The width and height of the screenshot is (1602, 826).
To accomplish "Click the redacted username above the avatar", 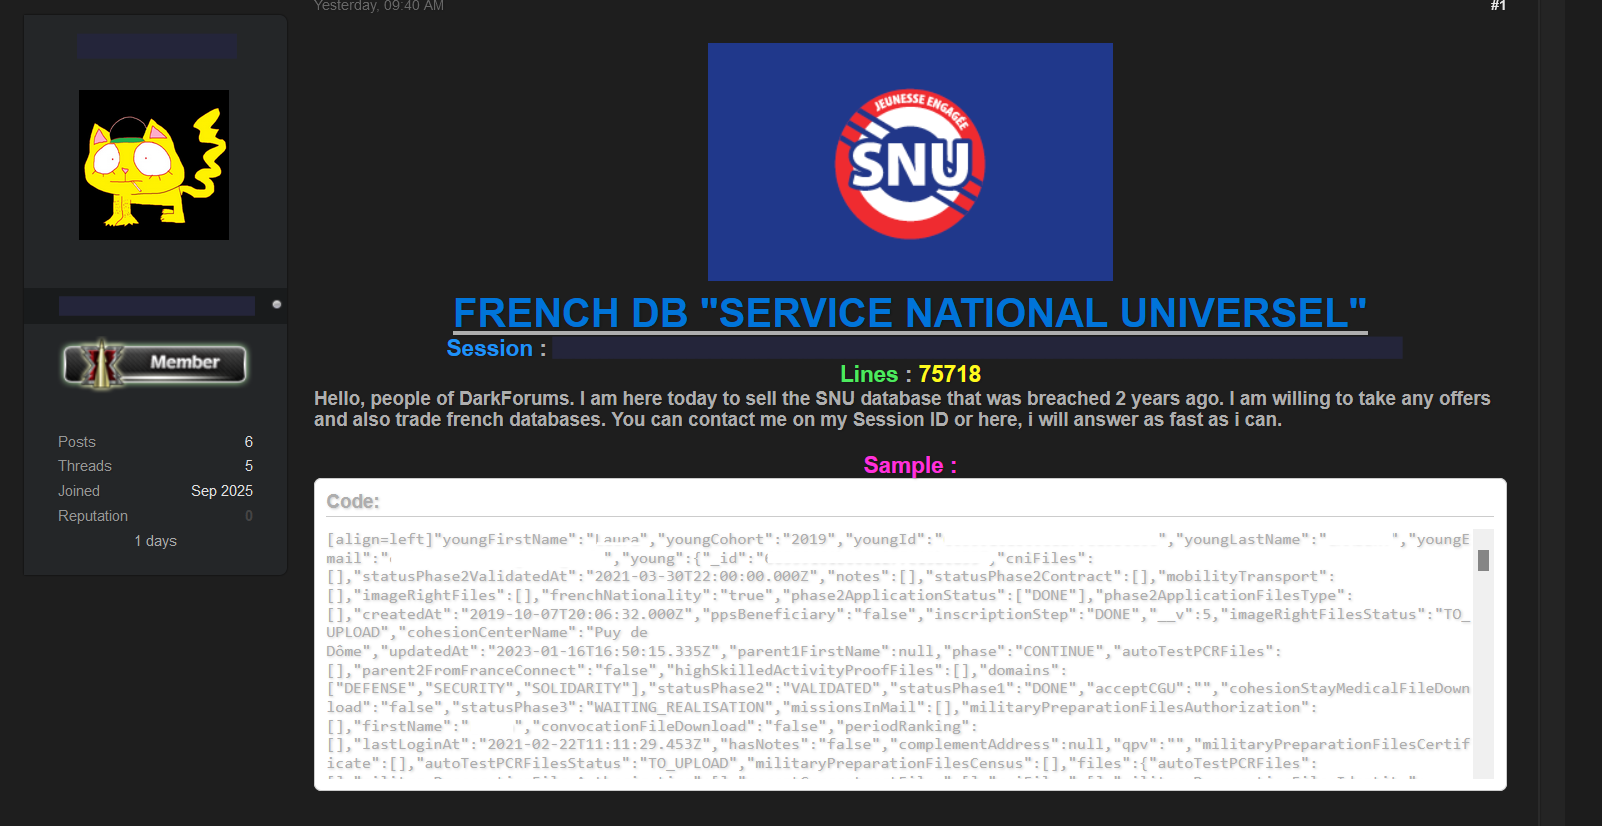I will (157, 46).
